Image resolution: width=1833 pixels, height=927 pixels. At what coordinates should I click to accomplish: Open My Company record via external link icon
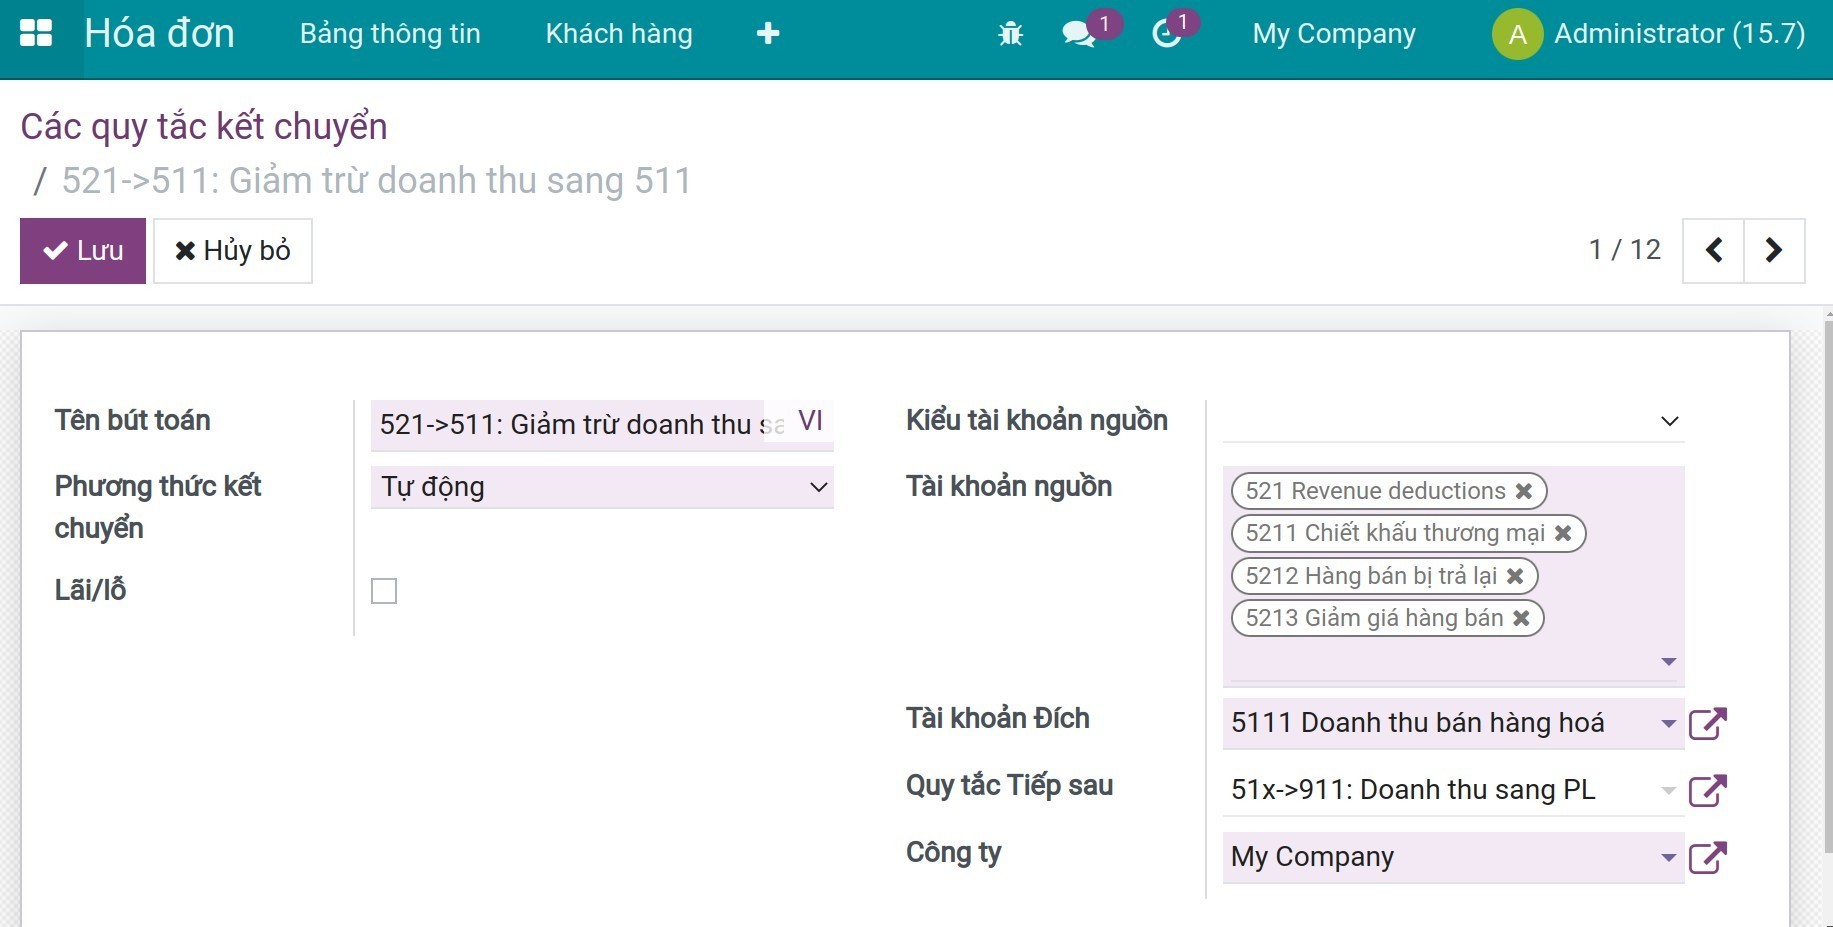[1709, 857]
